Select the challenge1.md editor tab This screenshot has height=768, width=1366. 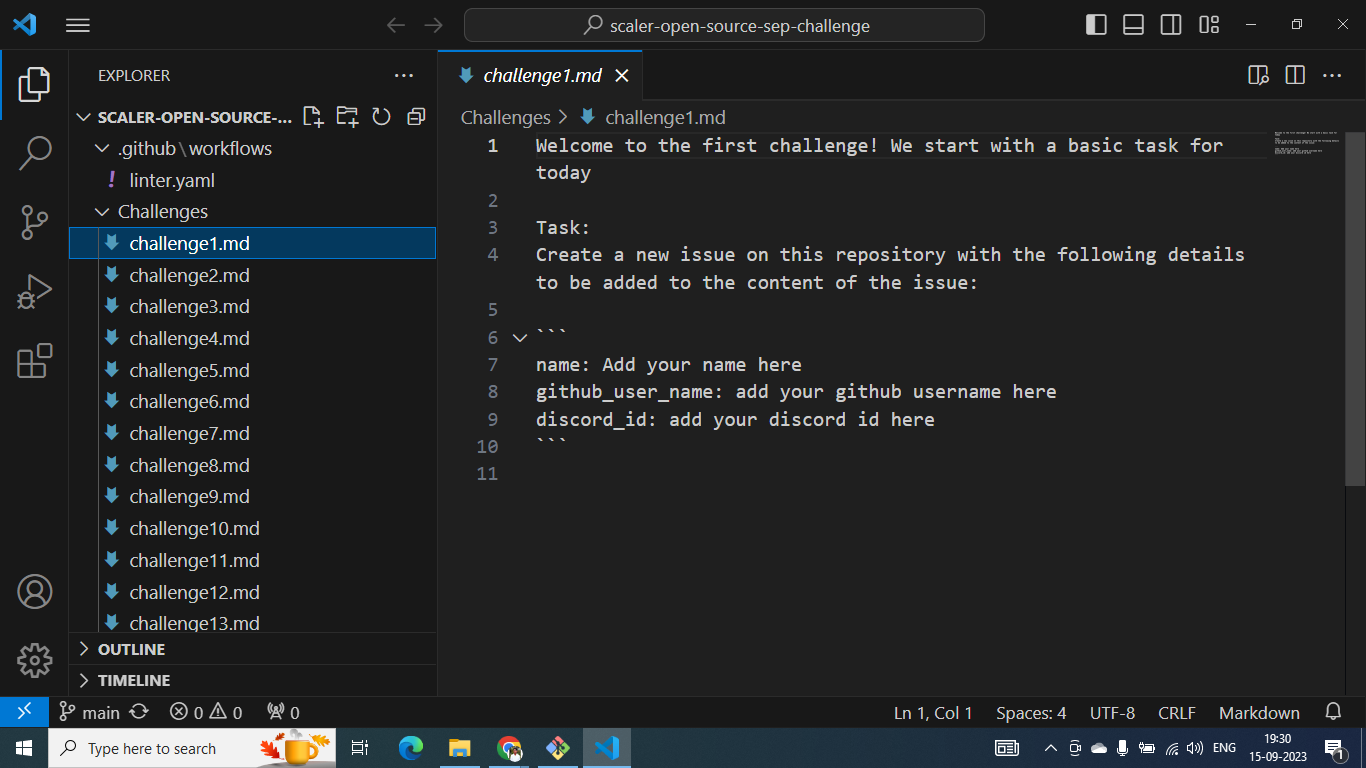click(545, 74)
